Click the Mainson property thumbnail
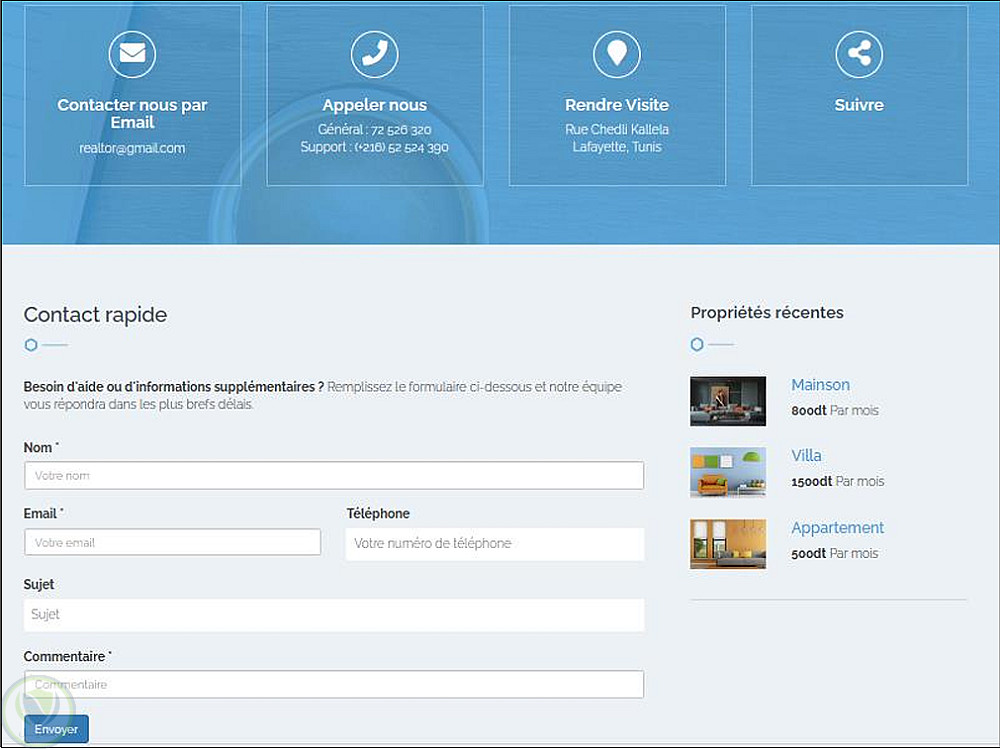Image resolution: width=1000 pixels, height=749 pixels. tap(728, 401)
